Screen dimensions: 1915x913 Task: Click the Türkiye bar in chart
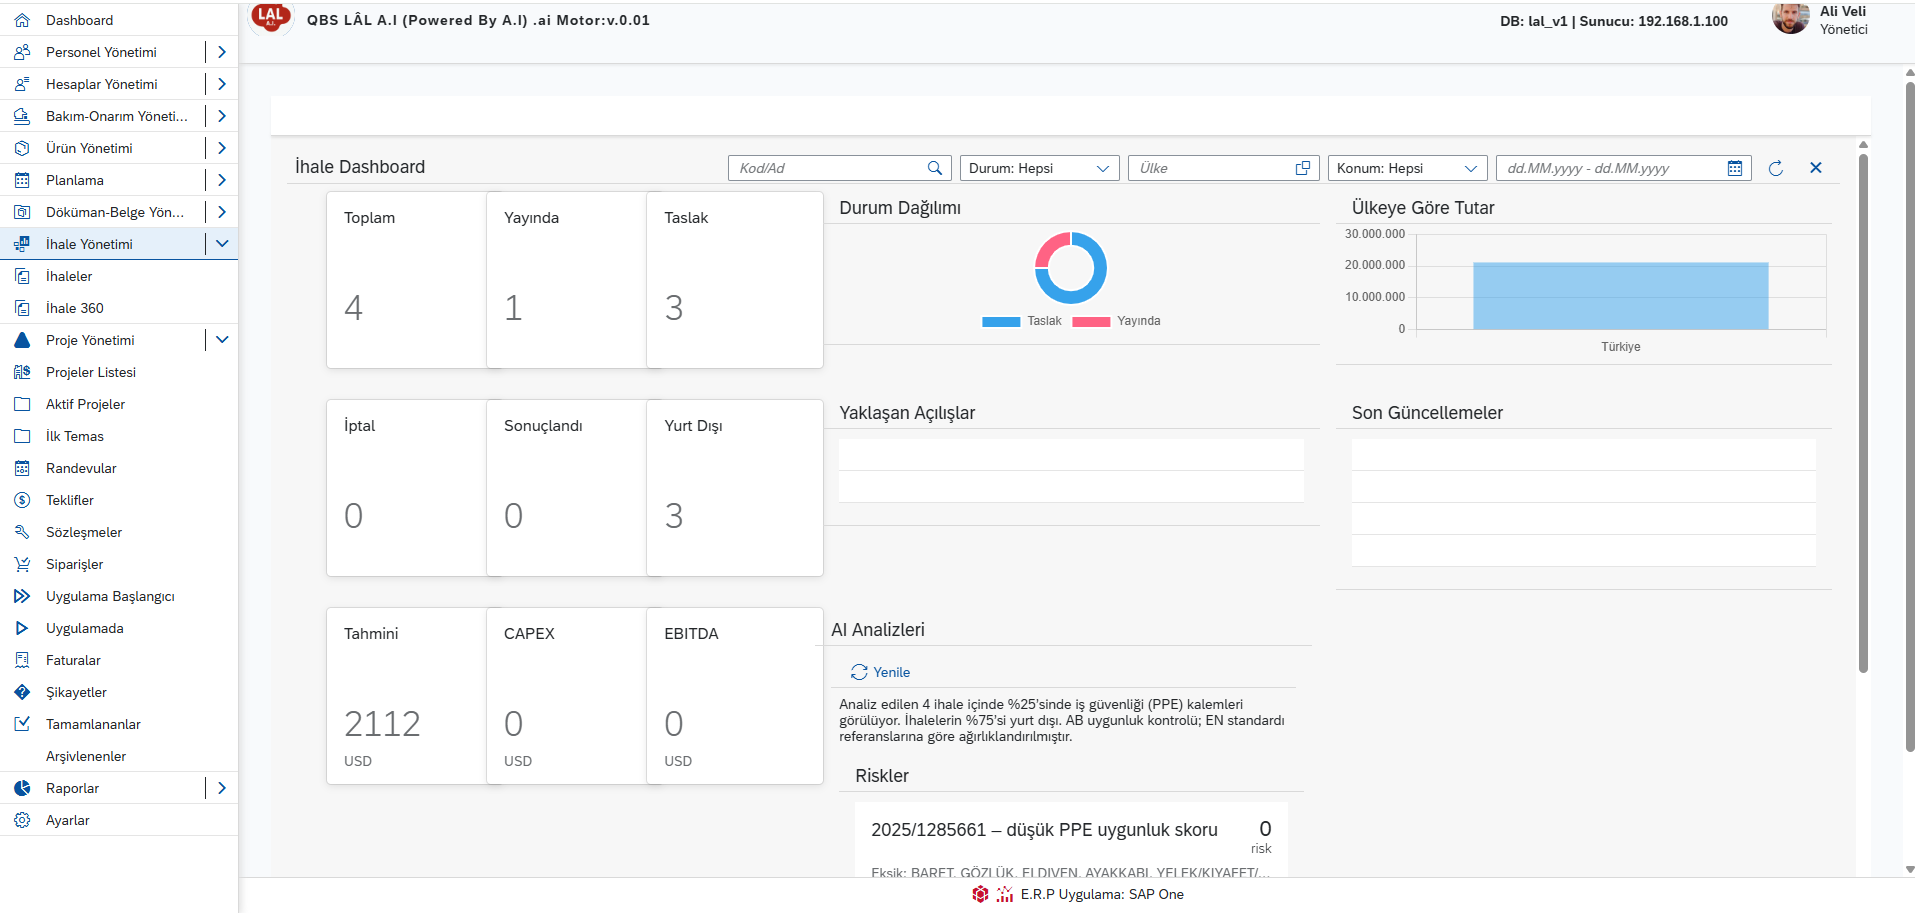pyautogui.click(x=1620, y=296)
